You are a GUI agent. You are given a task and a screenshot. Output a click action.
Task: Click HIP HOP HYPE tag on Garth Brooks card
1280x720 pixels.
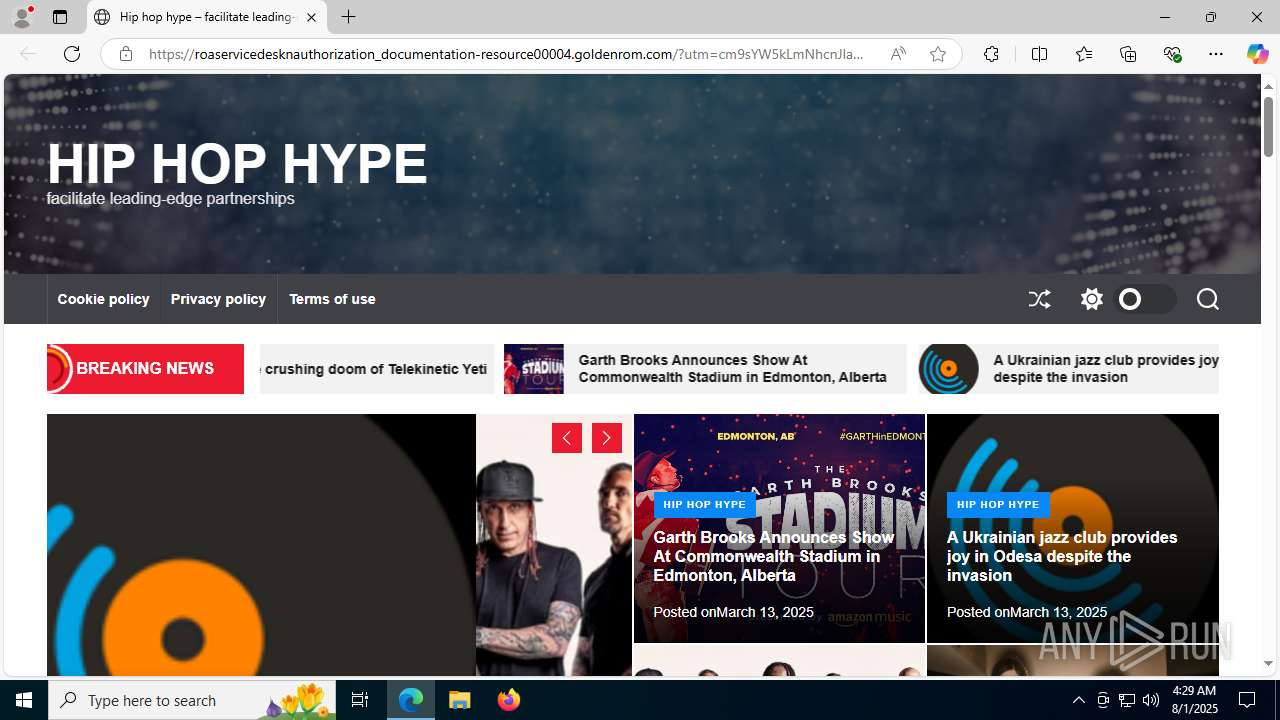(x=704, y=505)
